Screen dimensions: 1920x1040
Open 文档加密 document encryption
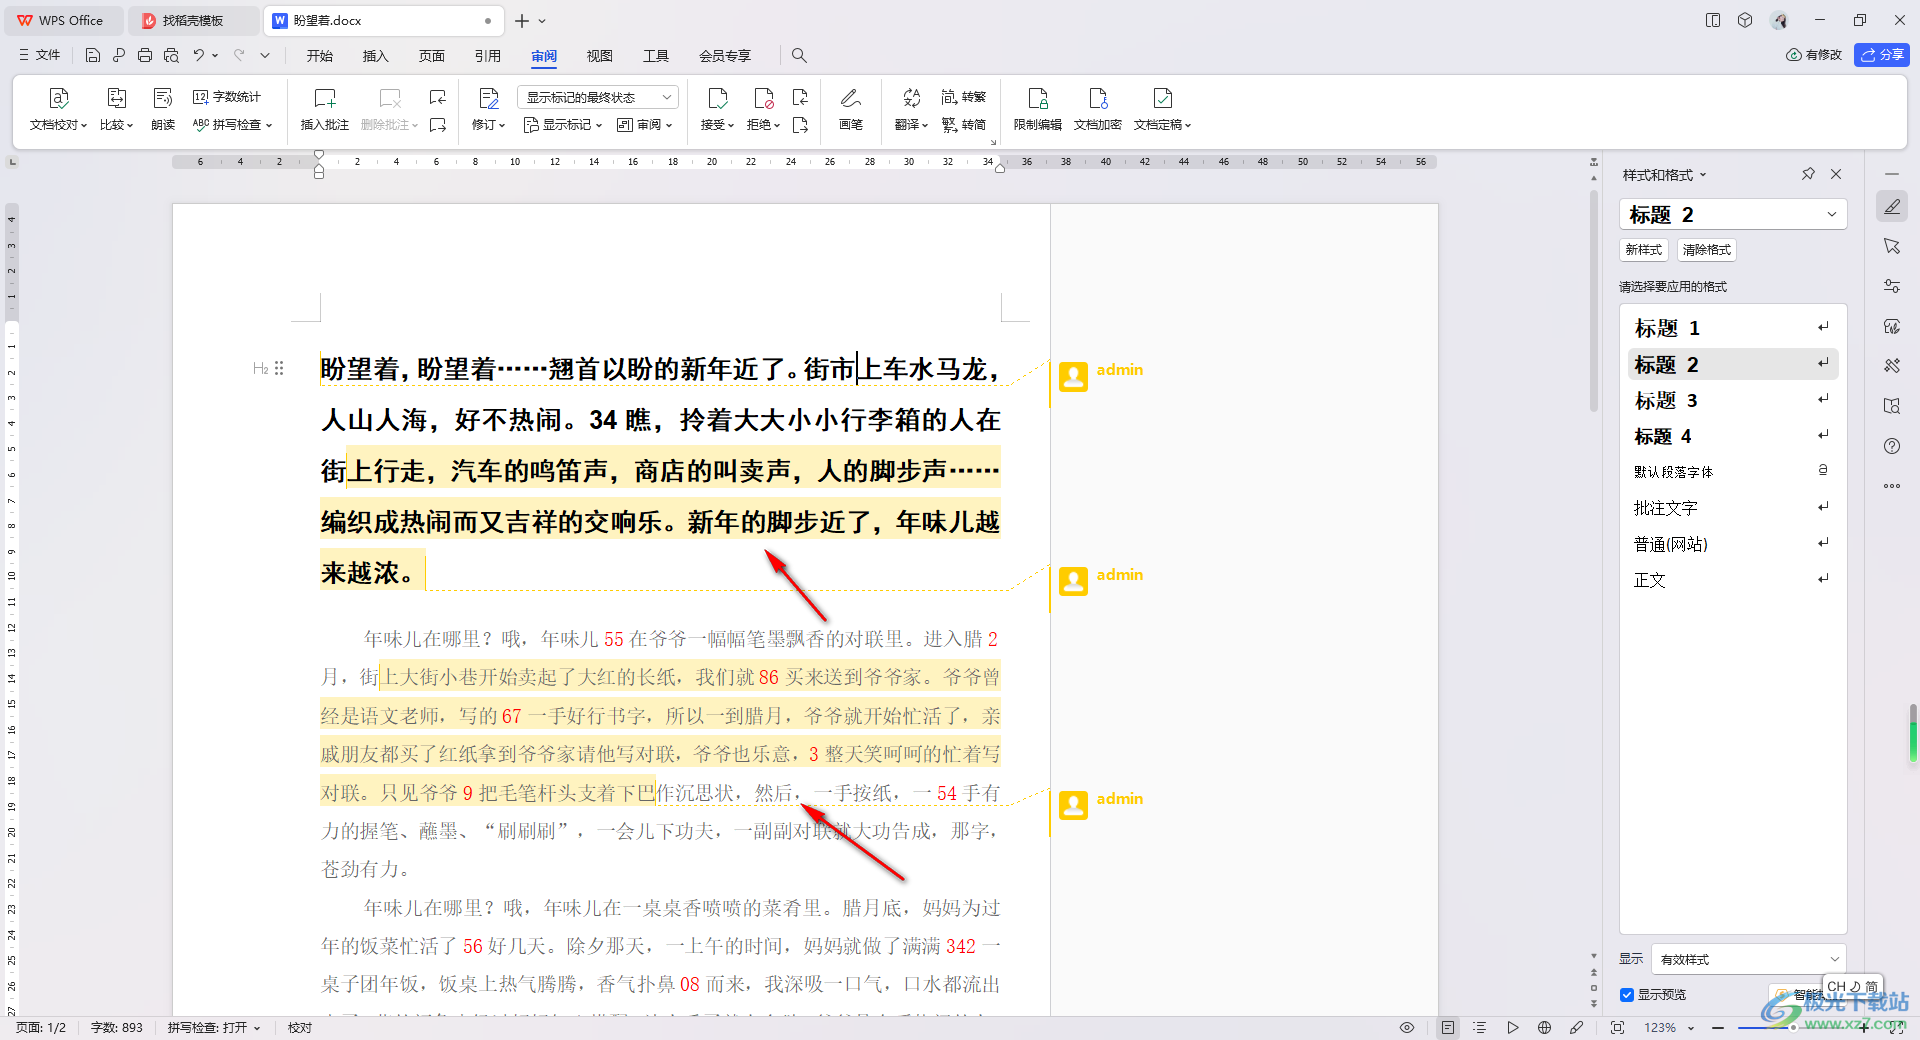(1098, 109)
